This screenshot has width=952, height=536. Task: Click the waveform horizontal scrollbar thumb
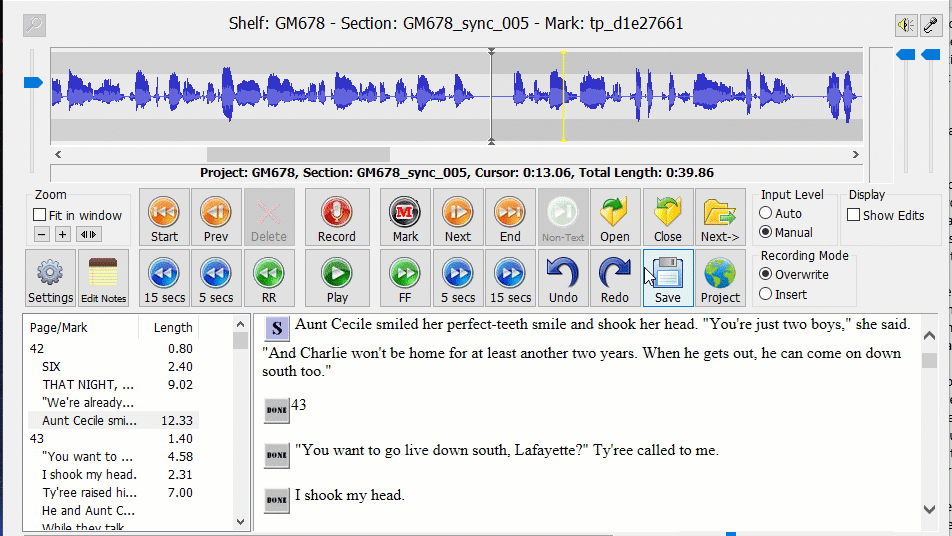pos(298,154)
